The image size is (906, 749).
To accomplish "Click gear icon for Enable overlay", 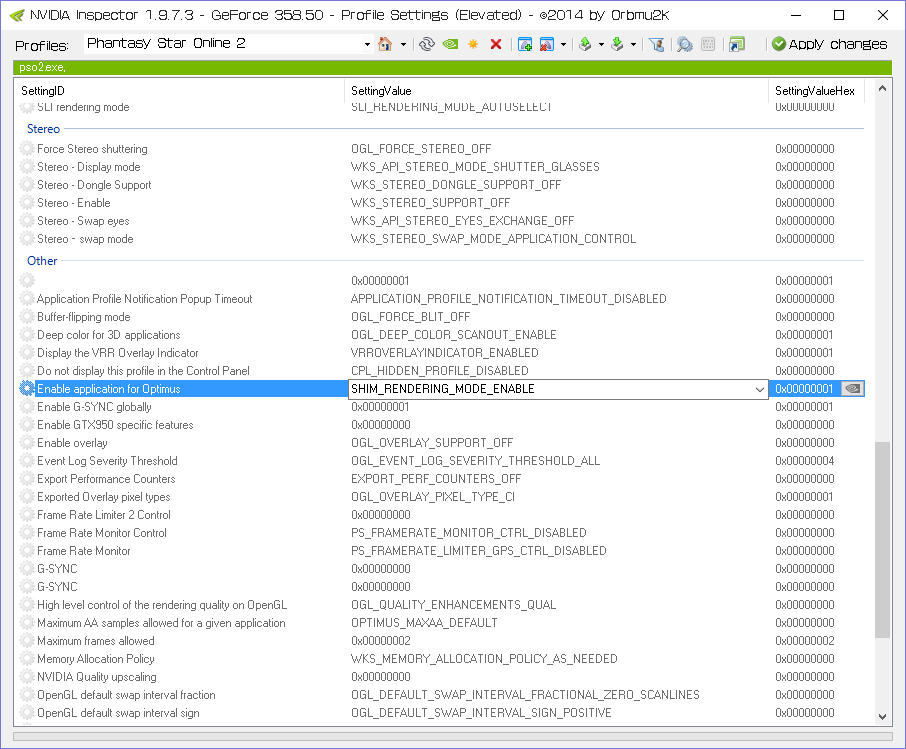I will [27, 443].
